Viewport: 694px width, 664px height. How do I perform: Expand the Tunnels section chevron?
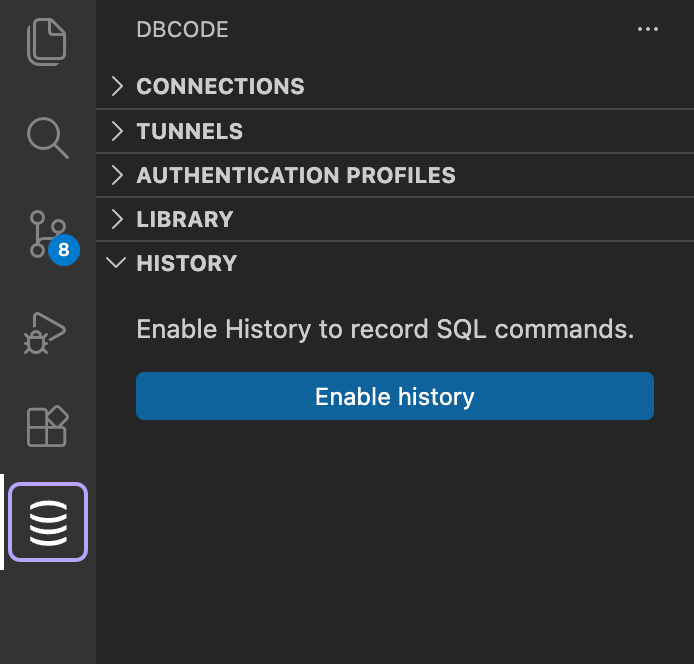[x=117, y=131]
